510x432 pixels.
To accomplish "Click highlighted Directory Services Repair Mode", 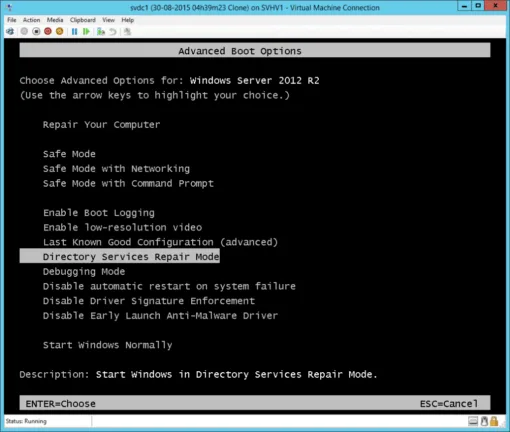I will (120, 256).
